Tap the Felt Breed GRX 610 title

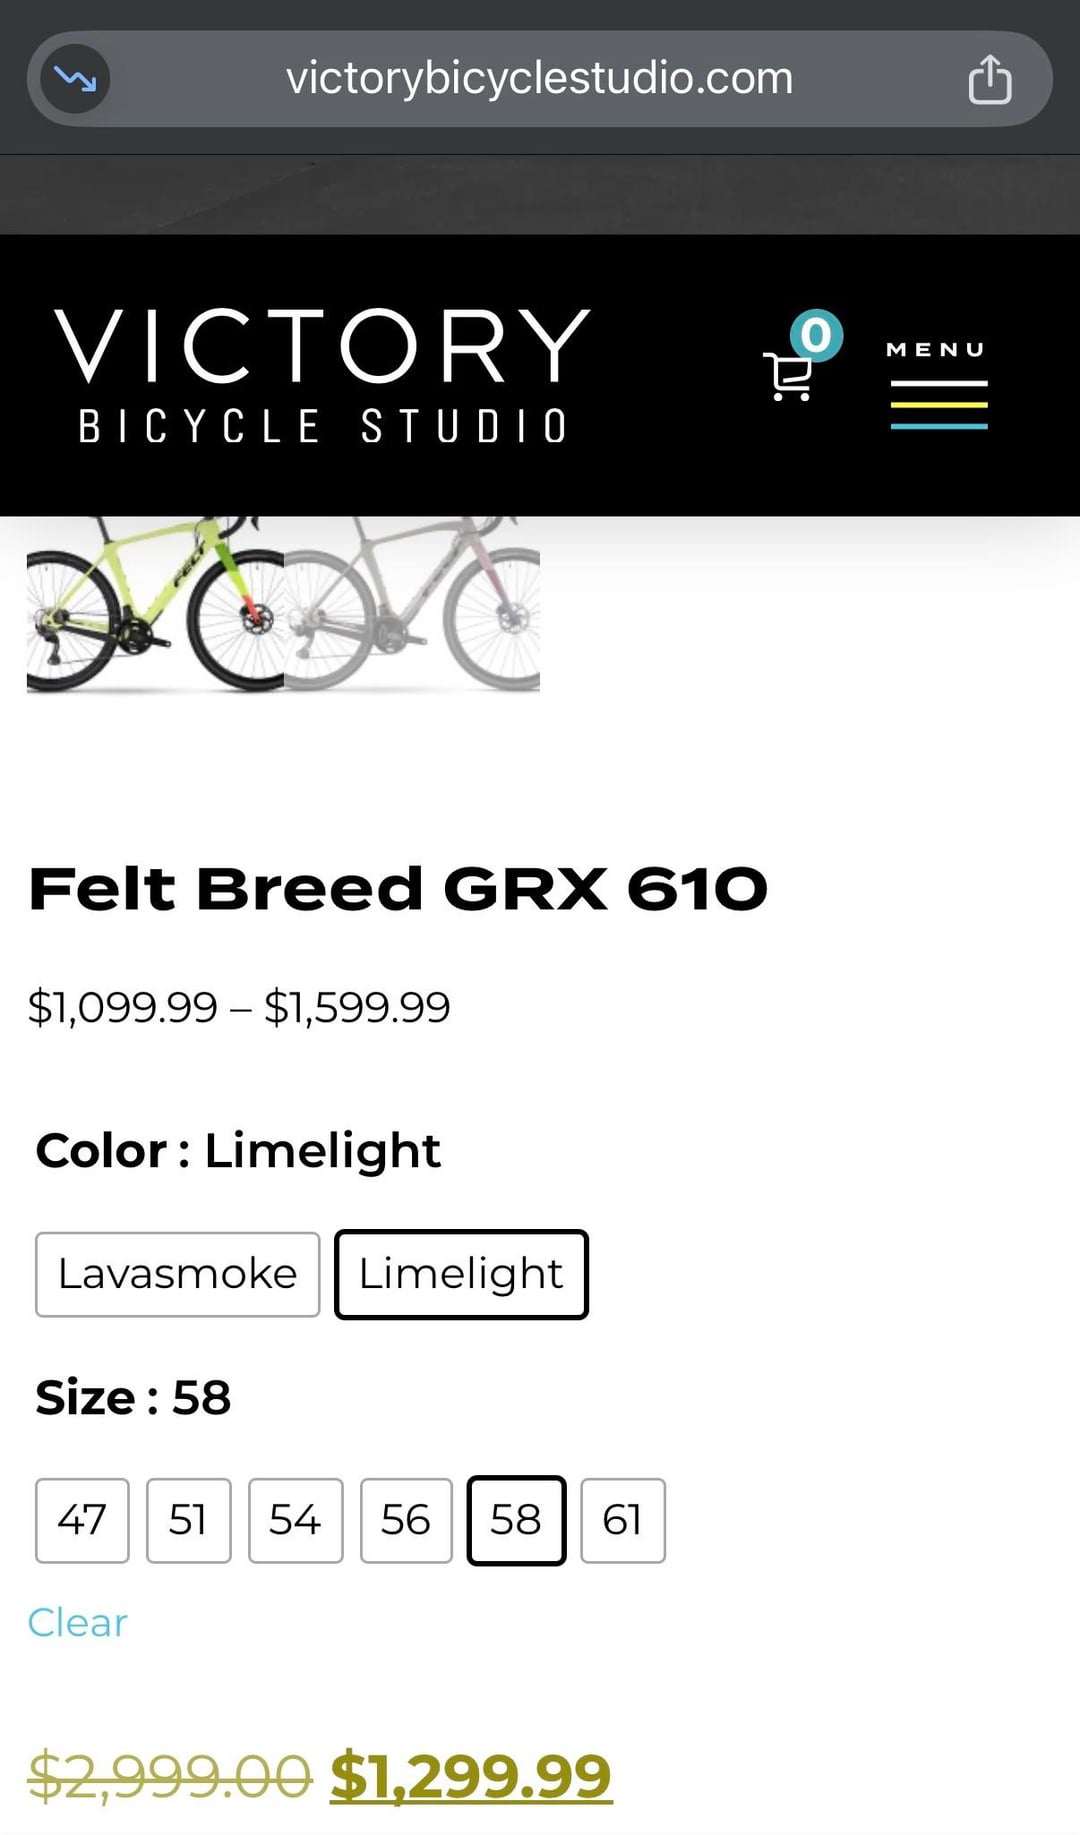(398, 888)
